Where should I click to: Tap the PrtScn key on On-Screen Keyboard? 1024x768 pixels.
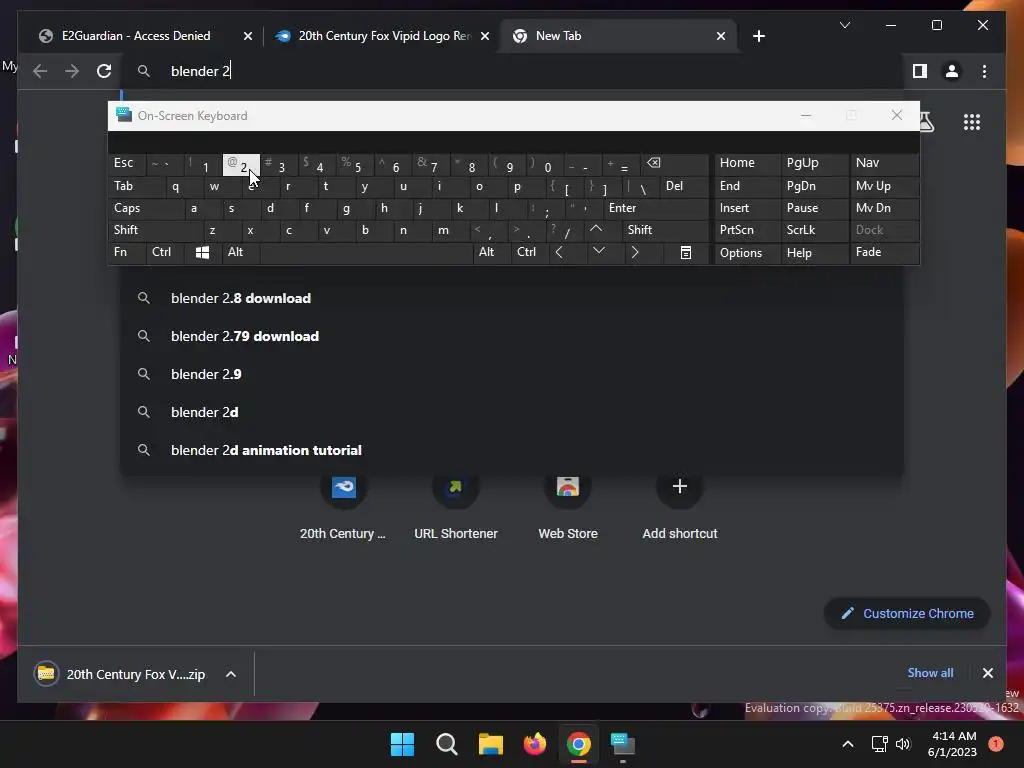click(747, 230)
